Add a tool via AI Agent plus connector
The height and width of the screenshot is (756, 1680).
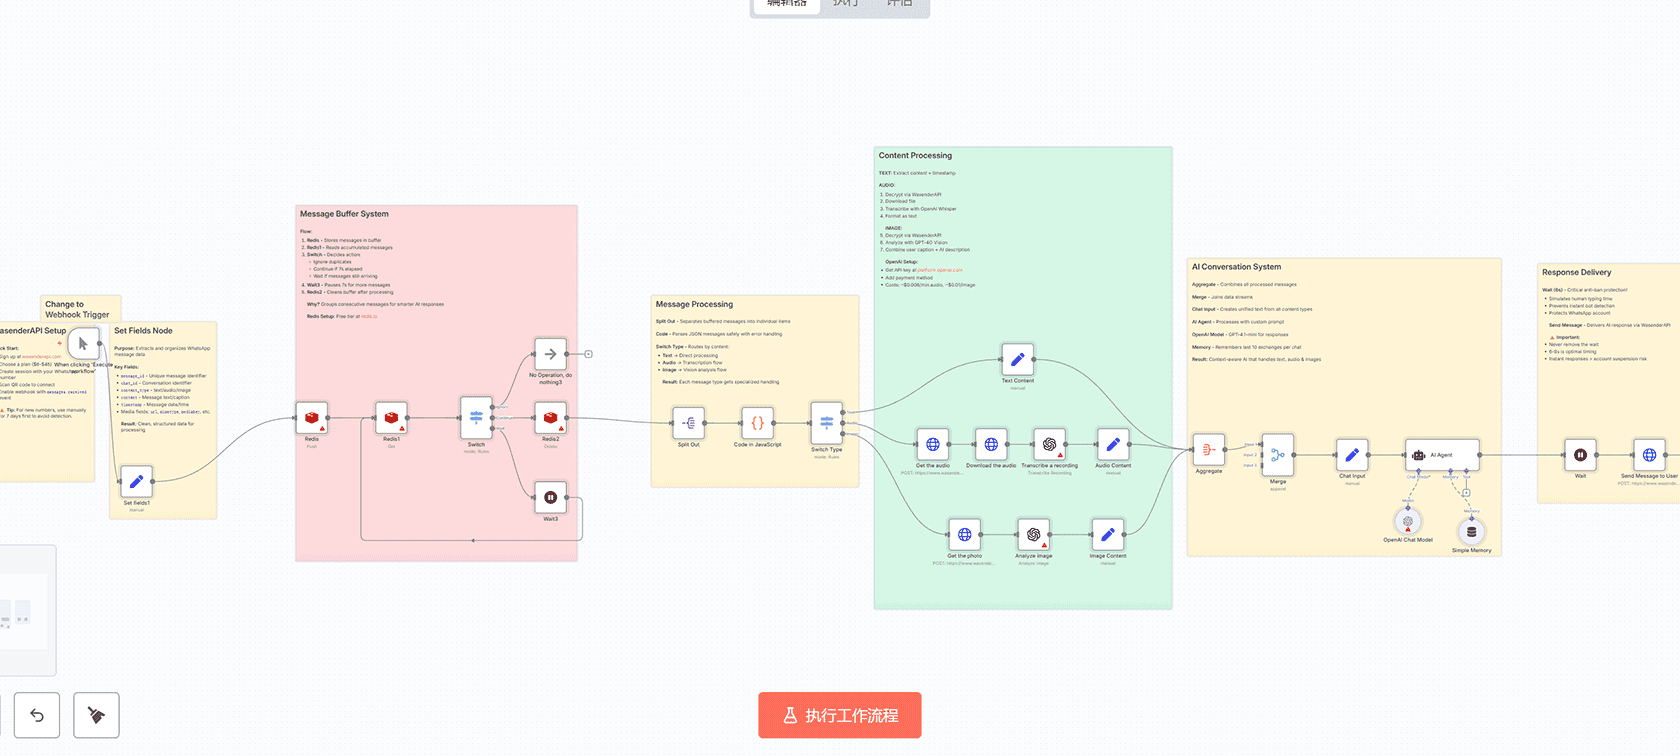click(x=1466, y=493)
